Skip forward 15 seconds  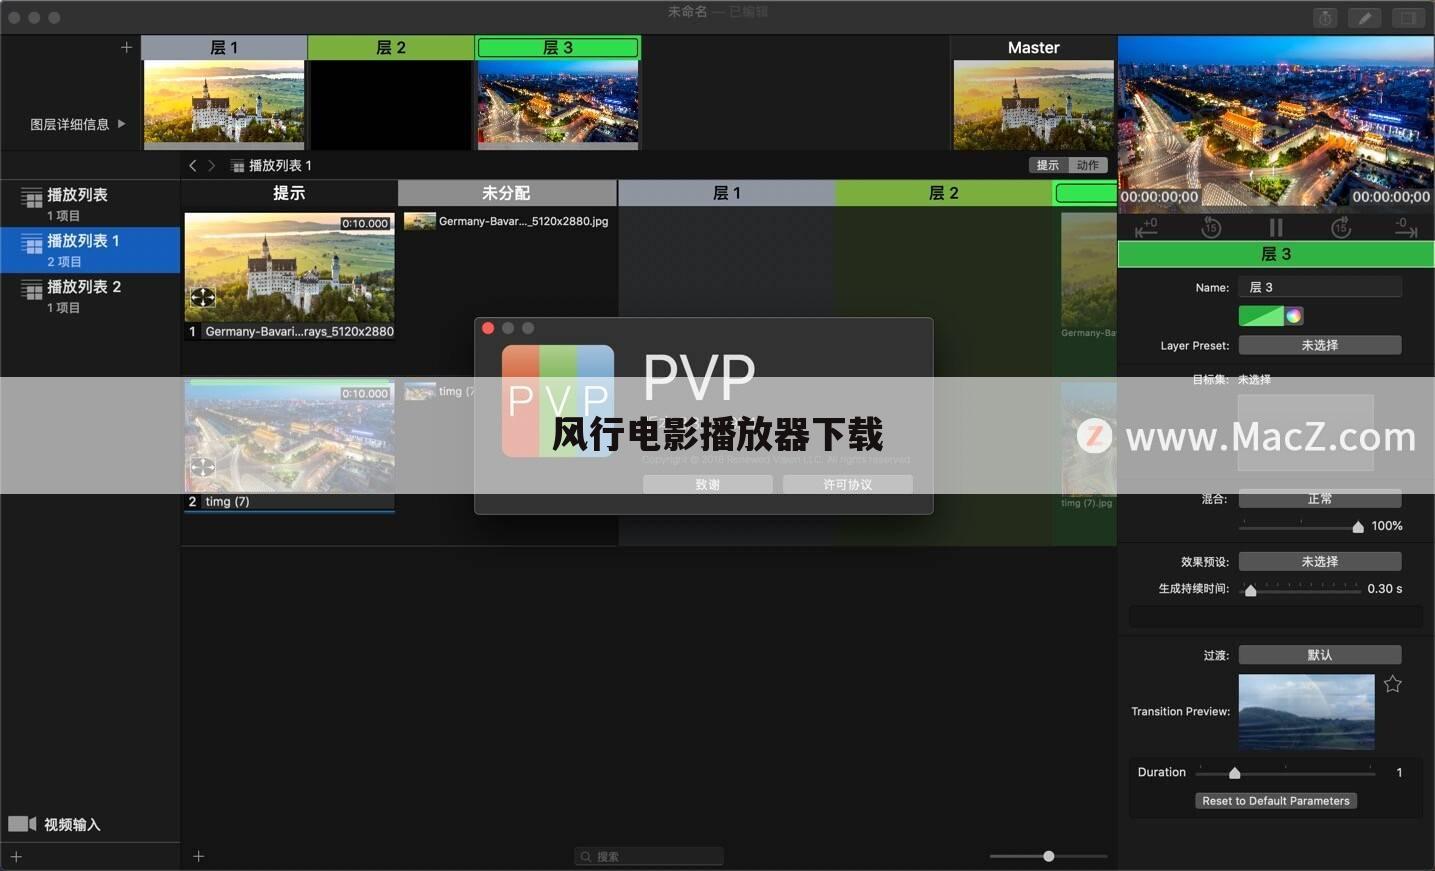pyautogui.click(x=1341, y=228)
